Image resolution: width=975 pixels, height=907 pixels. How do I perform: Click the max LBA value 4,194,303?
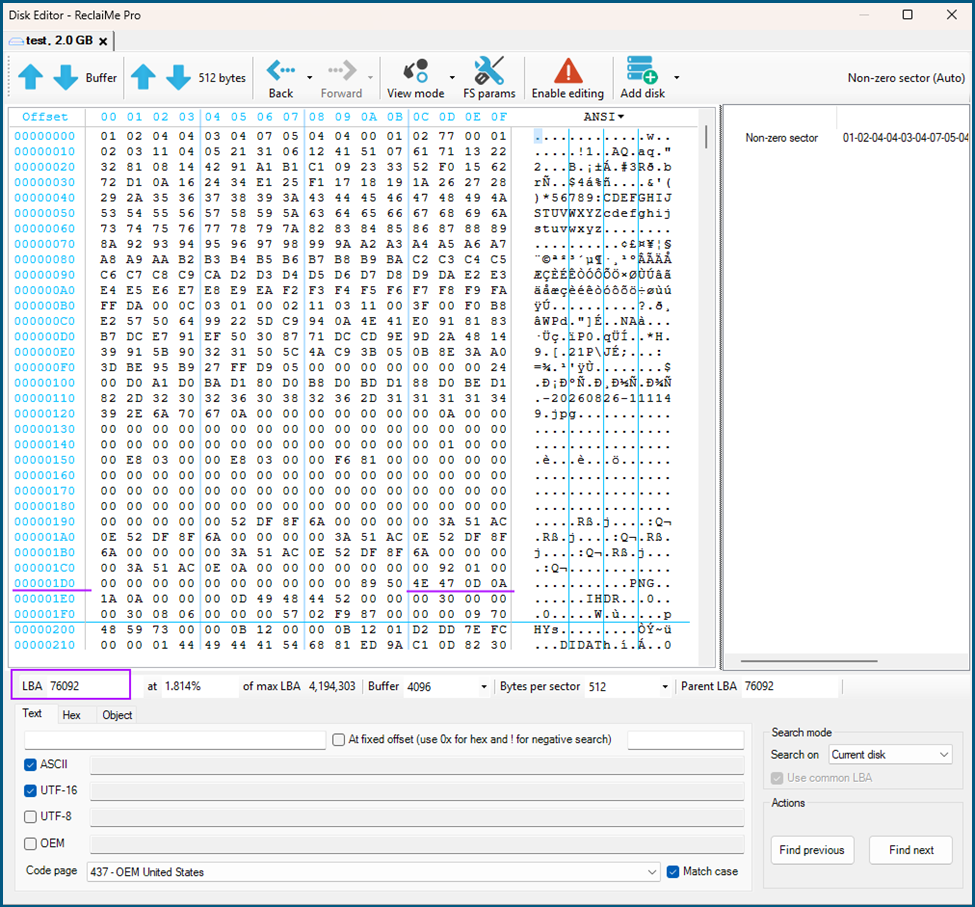(x=332, y=686)
